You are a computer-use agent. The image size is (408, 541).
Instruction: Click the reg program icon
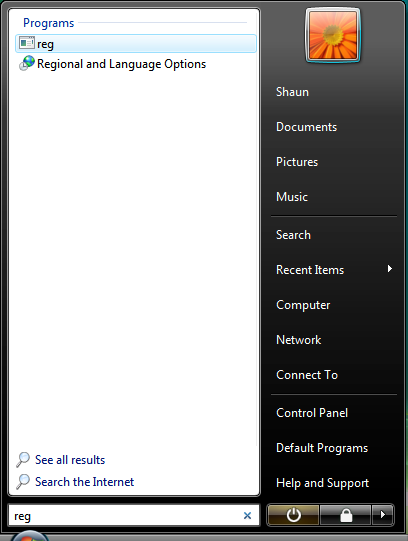point(27,43)
